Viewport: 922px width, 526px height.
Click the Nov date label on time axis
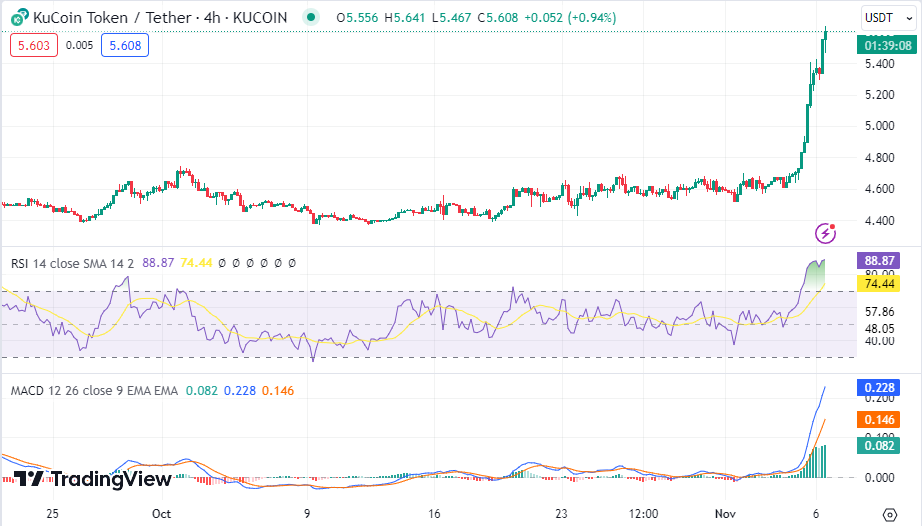(725, 514)
